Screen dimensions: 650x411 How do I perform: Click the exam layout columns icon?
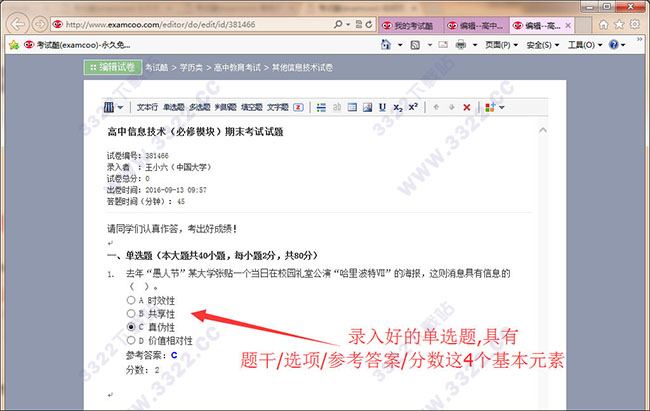pos(109,107)
